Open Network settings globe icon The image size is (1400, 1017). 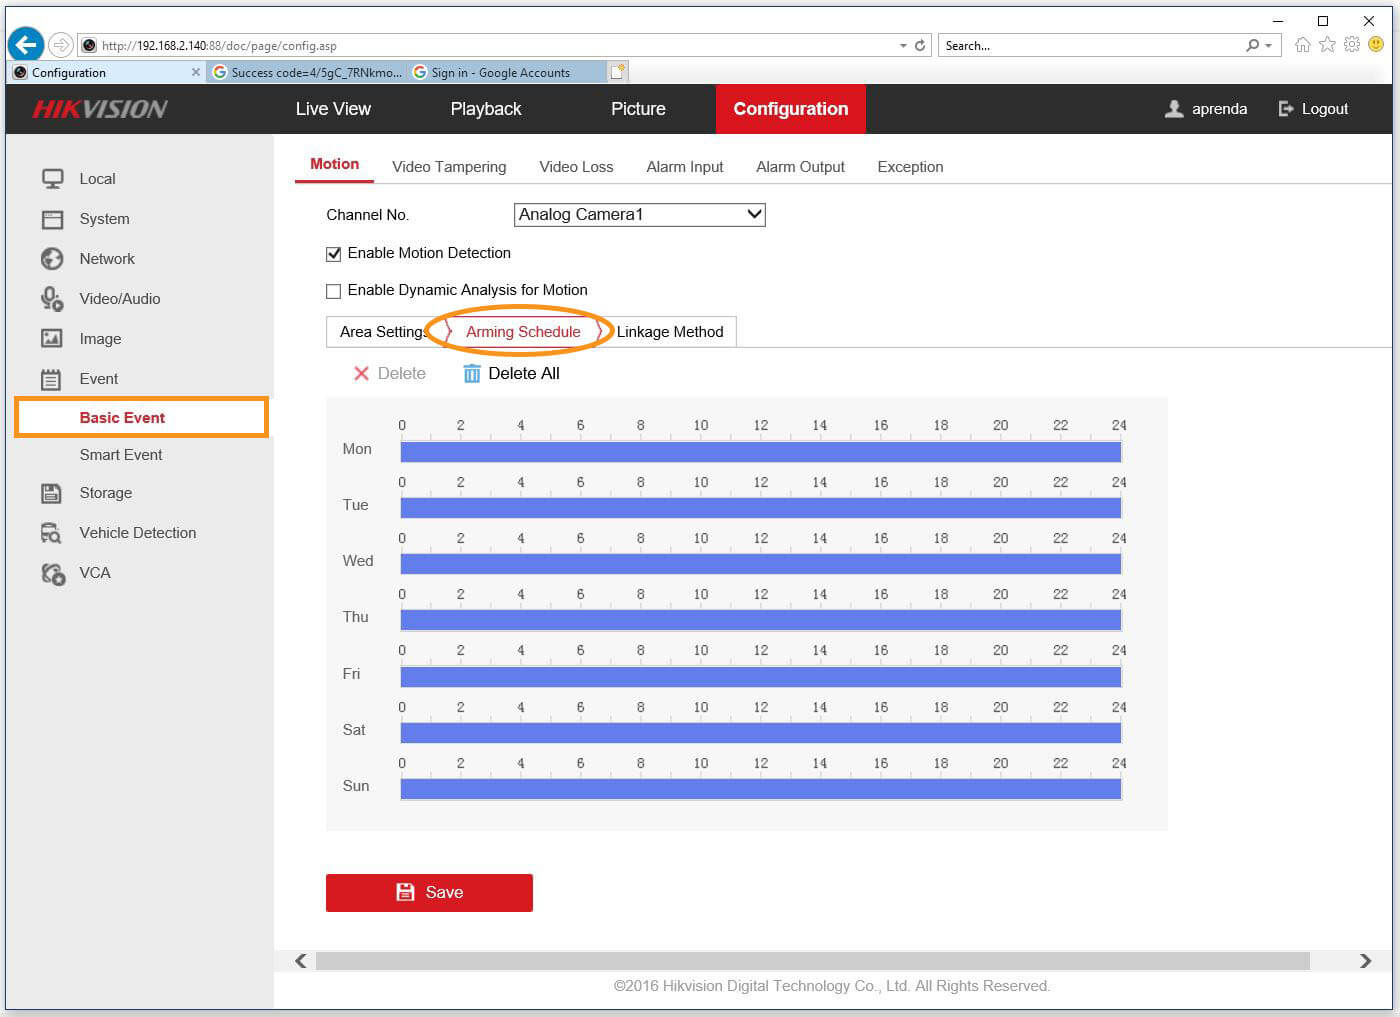pyautogui.click(x=52, y=259)
